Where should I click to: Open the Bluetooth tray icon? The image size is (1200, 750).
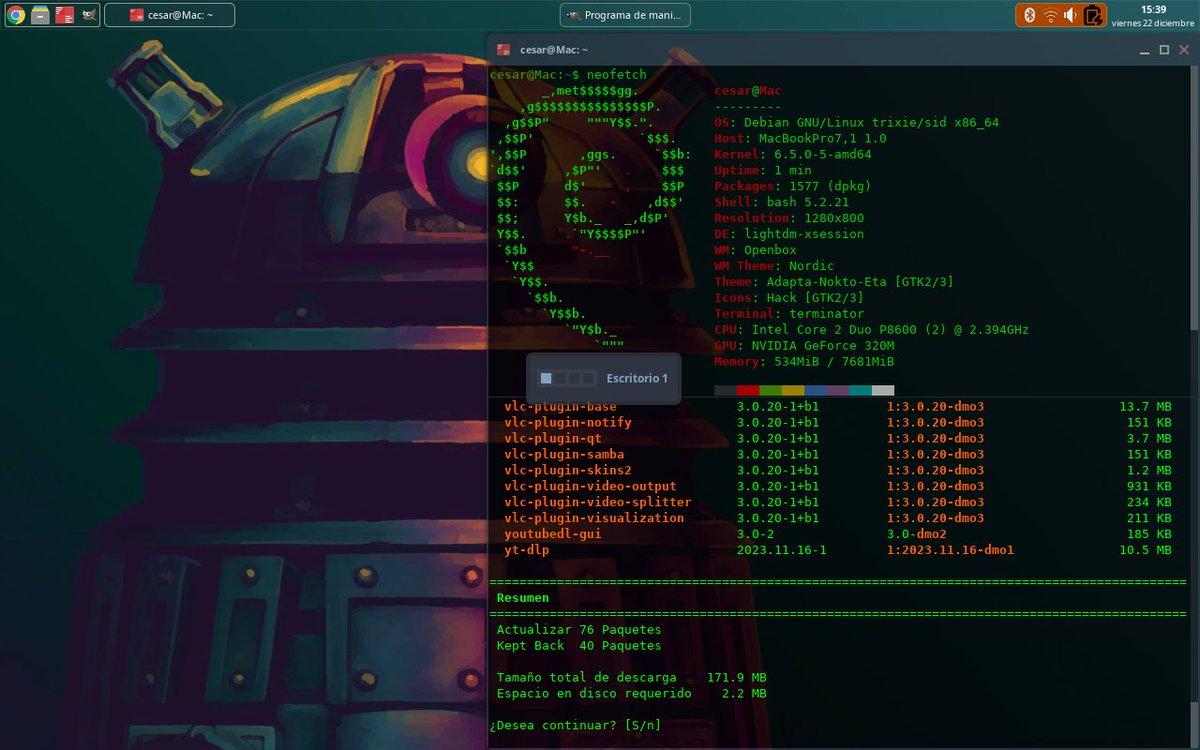coord(1030,15)
